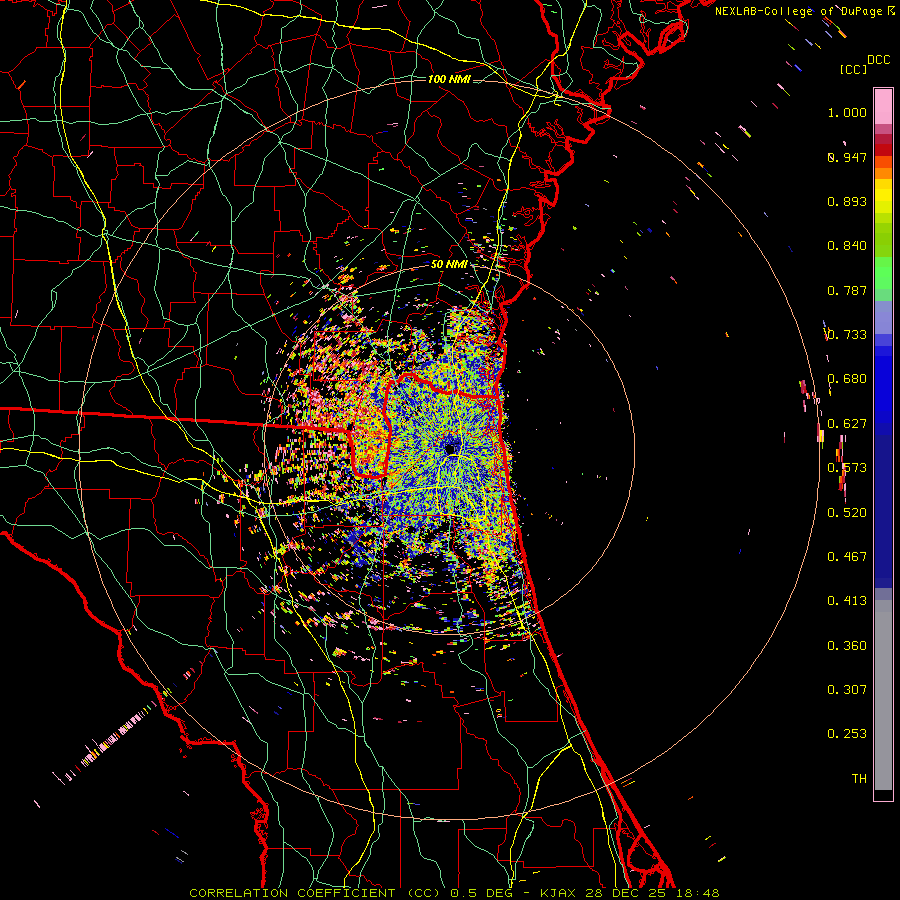The image size is (900, 900).
Task: Click the 0.627 scale value
Action: [x=847, y=424]
